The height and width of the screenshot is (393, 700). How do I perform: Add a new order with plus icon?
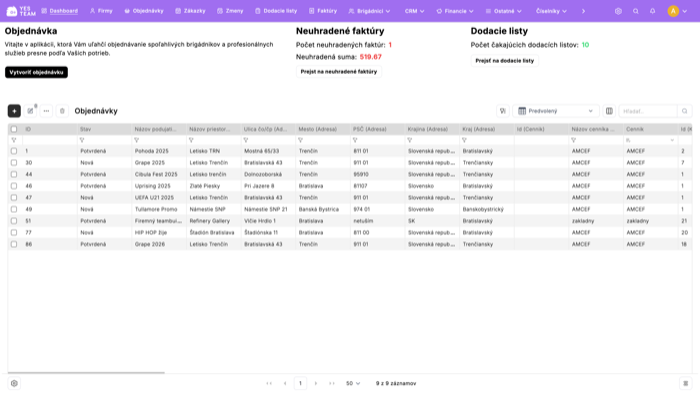click(14, 111)
